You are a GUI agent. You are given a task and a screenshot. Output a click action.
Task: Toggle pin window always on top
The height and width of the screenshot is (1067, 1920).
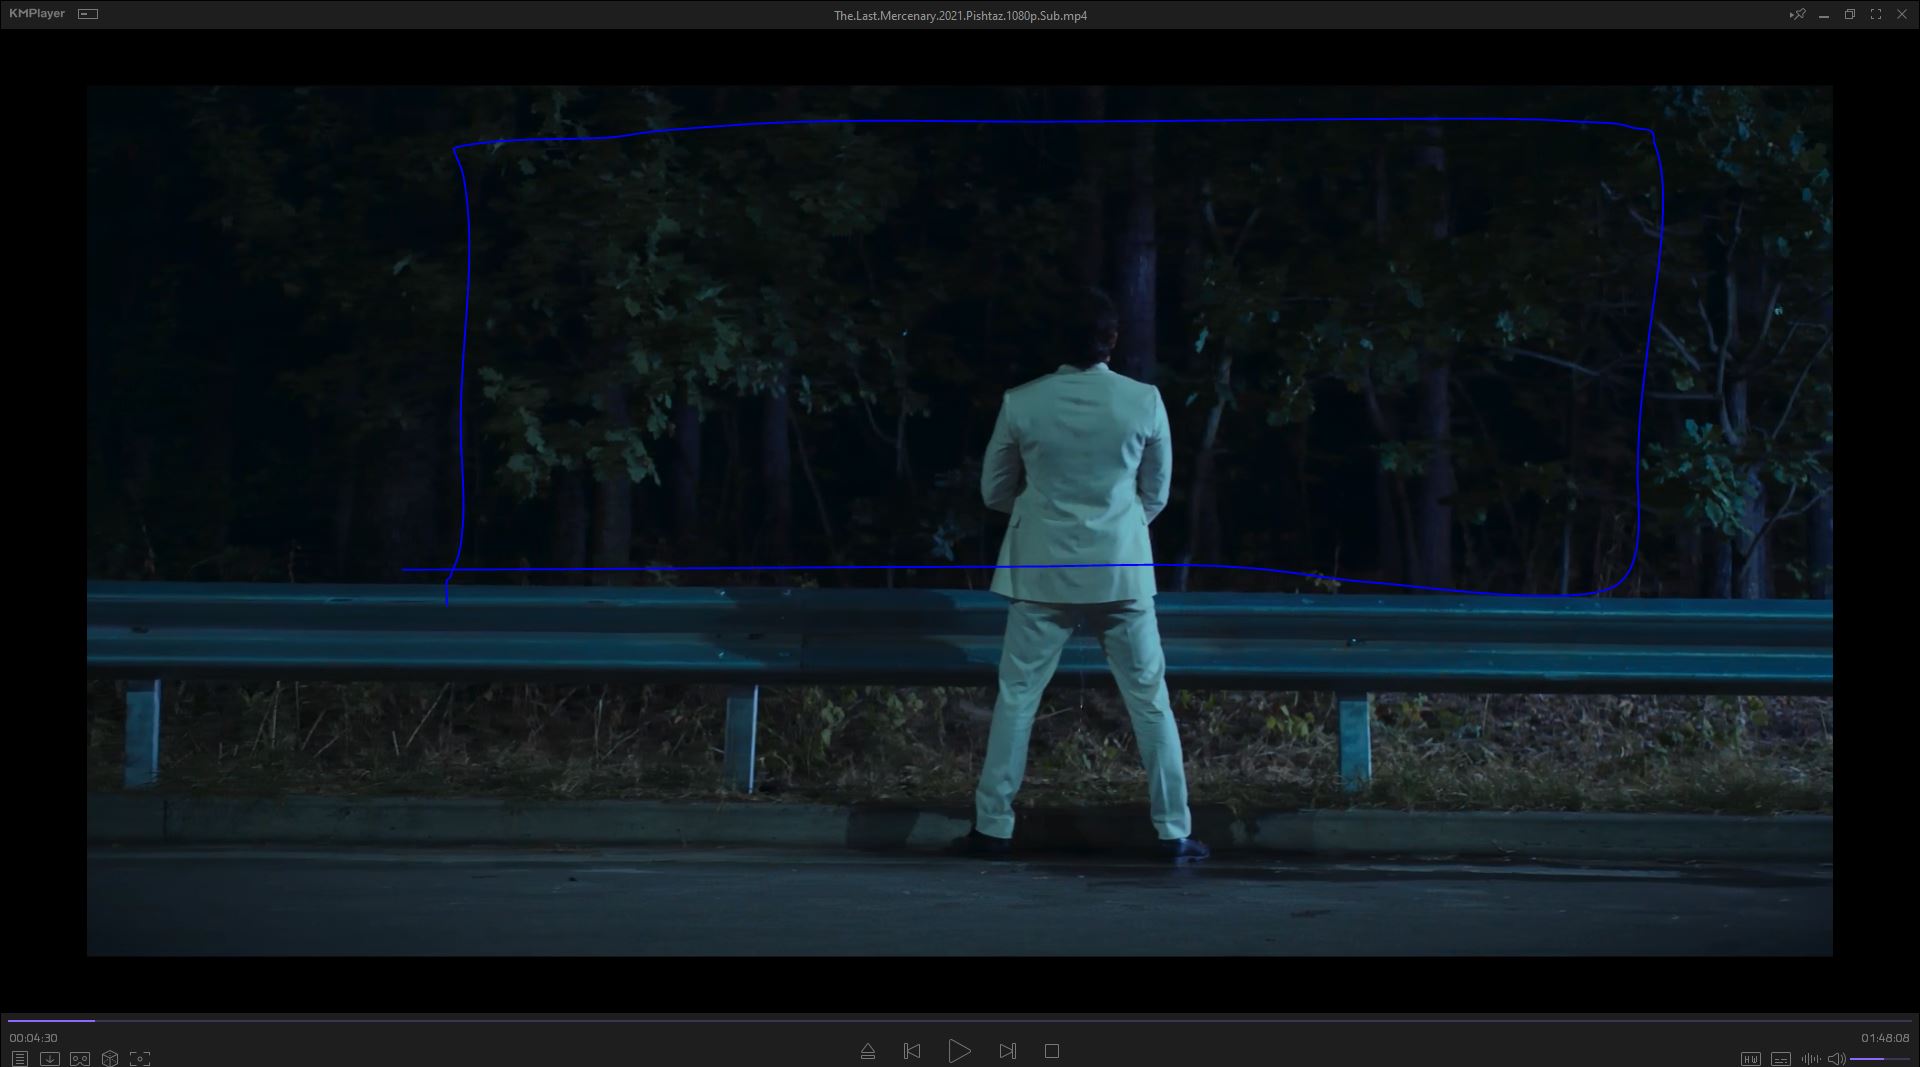coord(1797,14)
